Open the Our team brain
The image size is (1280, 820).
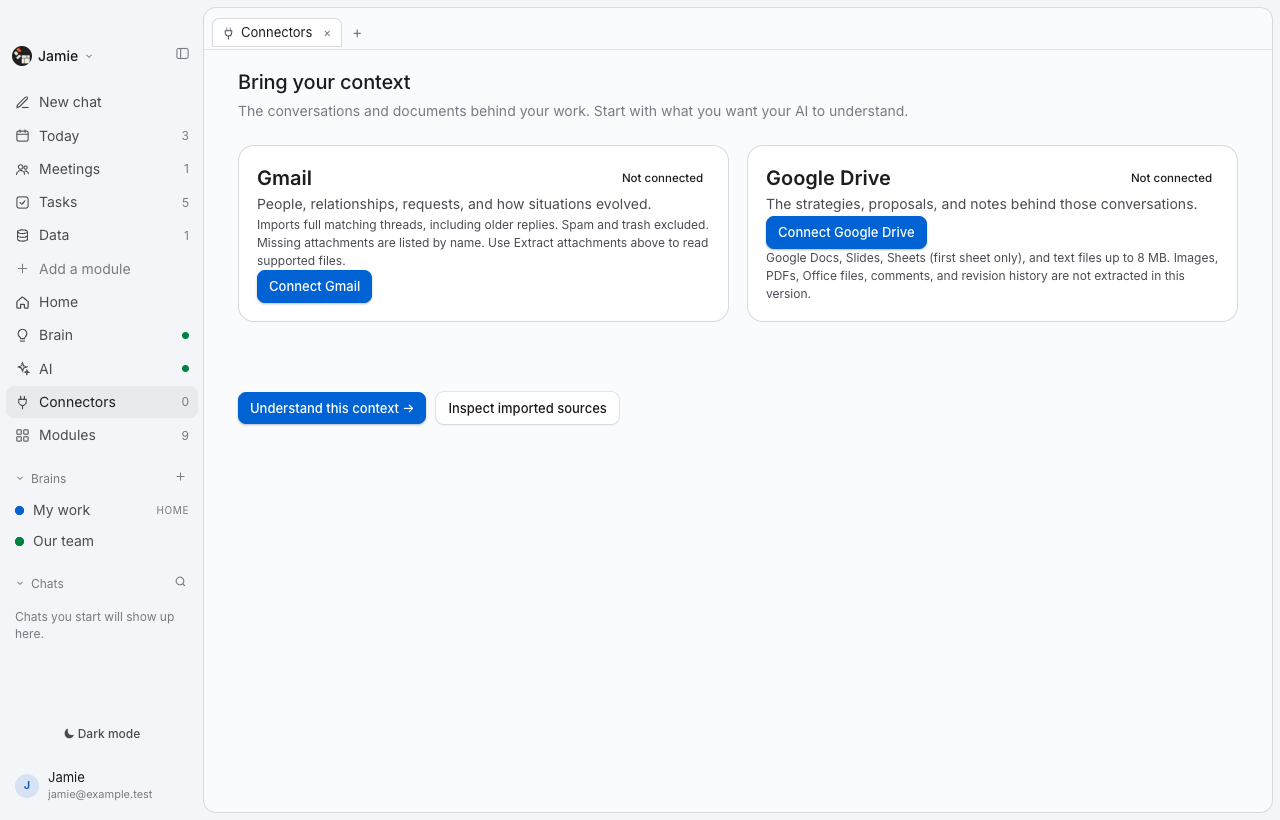102,541
